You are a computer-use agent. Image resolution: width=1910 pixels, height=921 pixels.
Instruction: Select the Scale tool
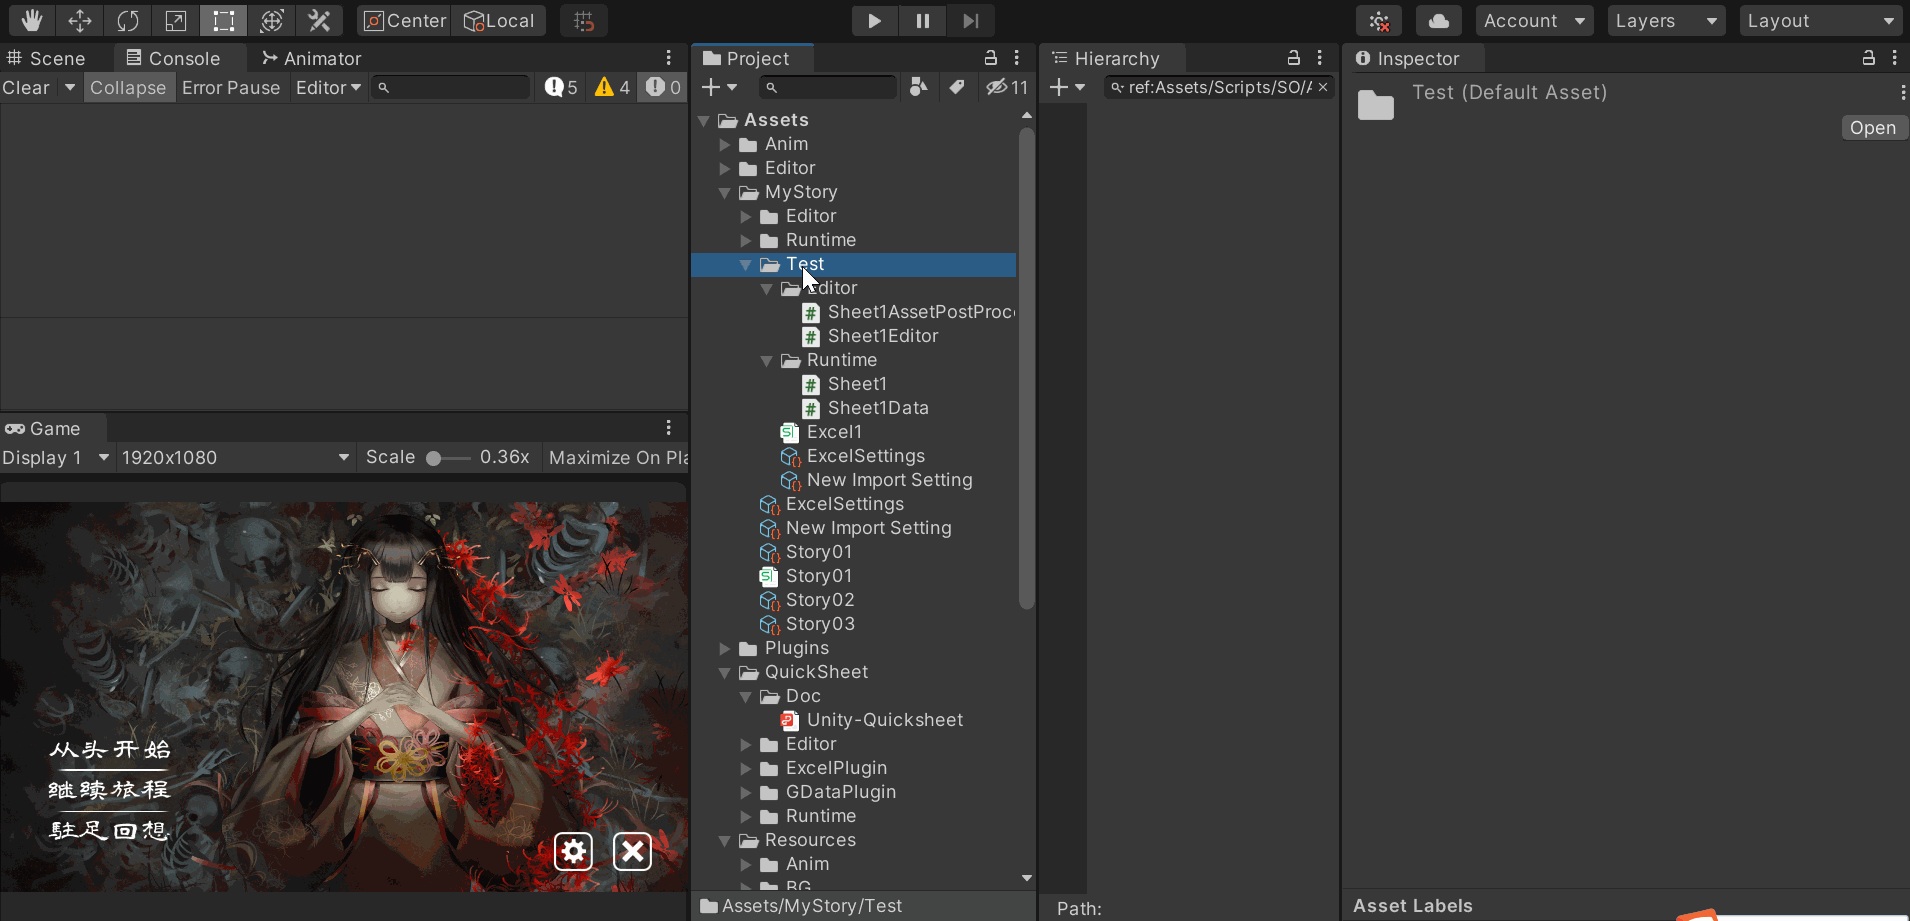point(175,20)
